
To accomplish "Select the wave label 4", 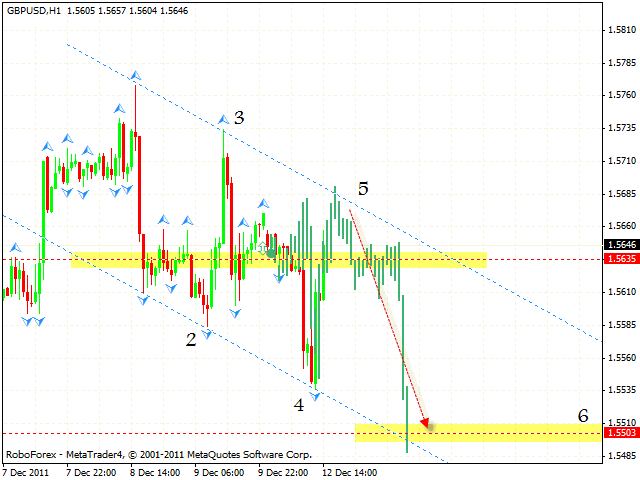I will (x=299, y=405).
